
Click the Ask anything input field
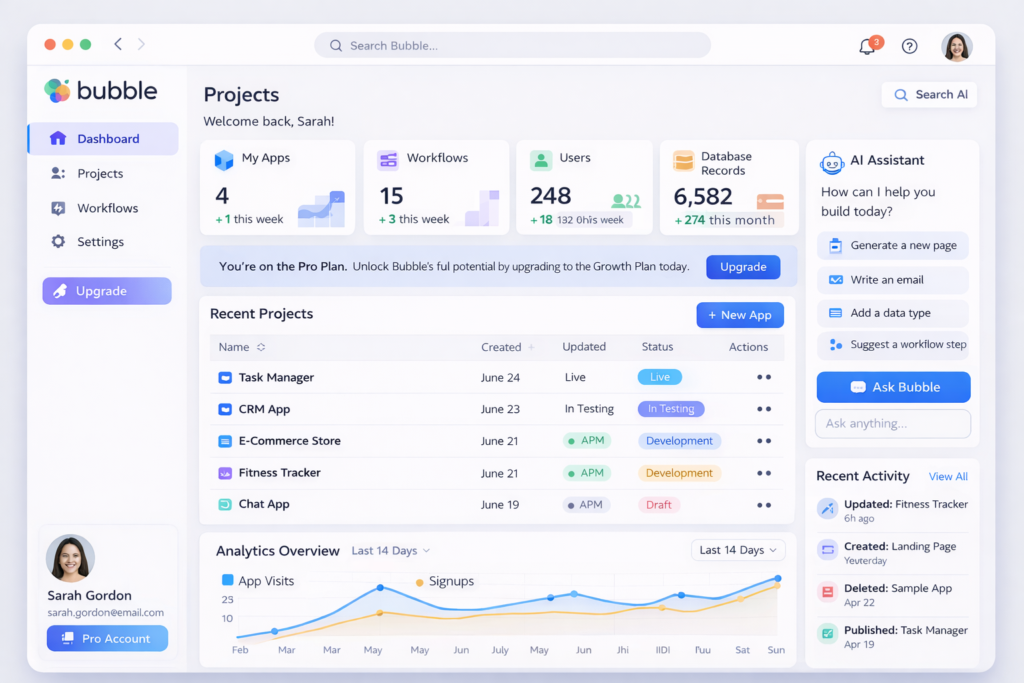tap(893, 423)
